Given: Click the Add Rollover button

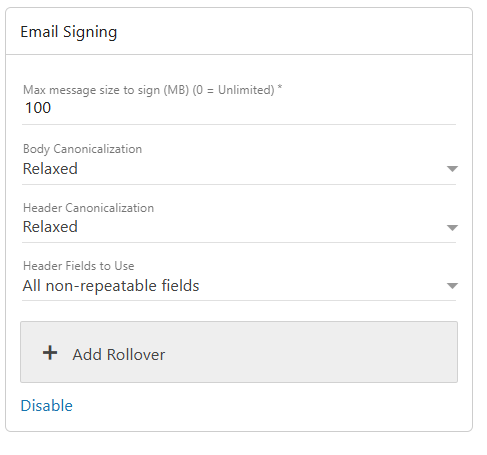Looking at the screenshot, I should [x=239, y=352].
